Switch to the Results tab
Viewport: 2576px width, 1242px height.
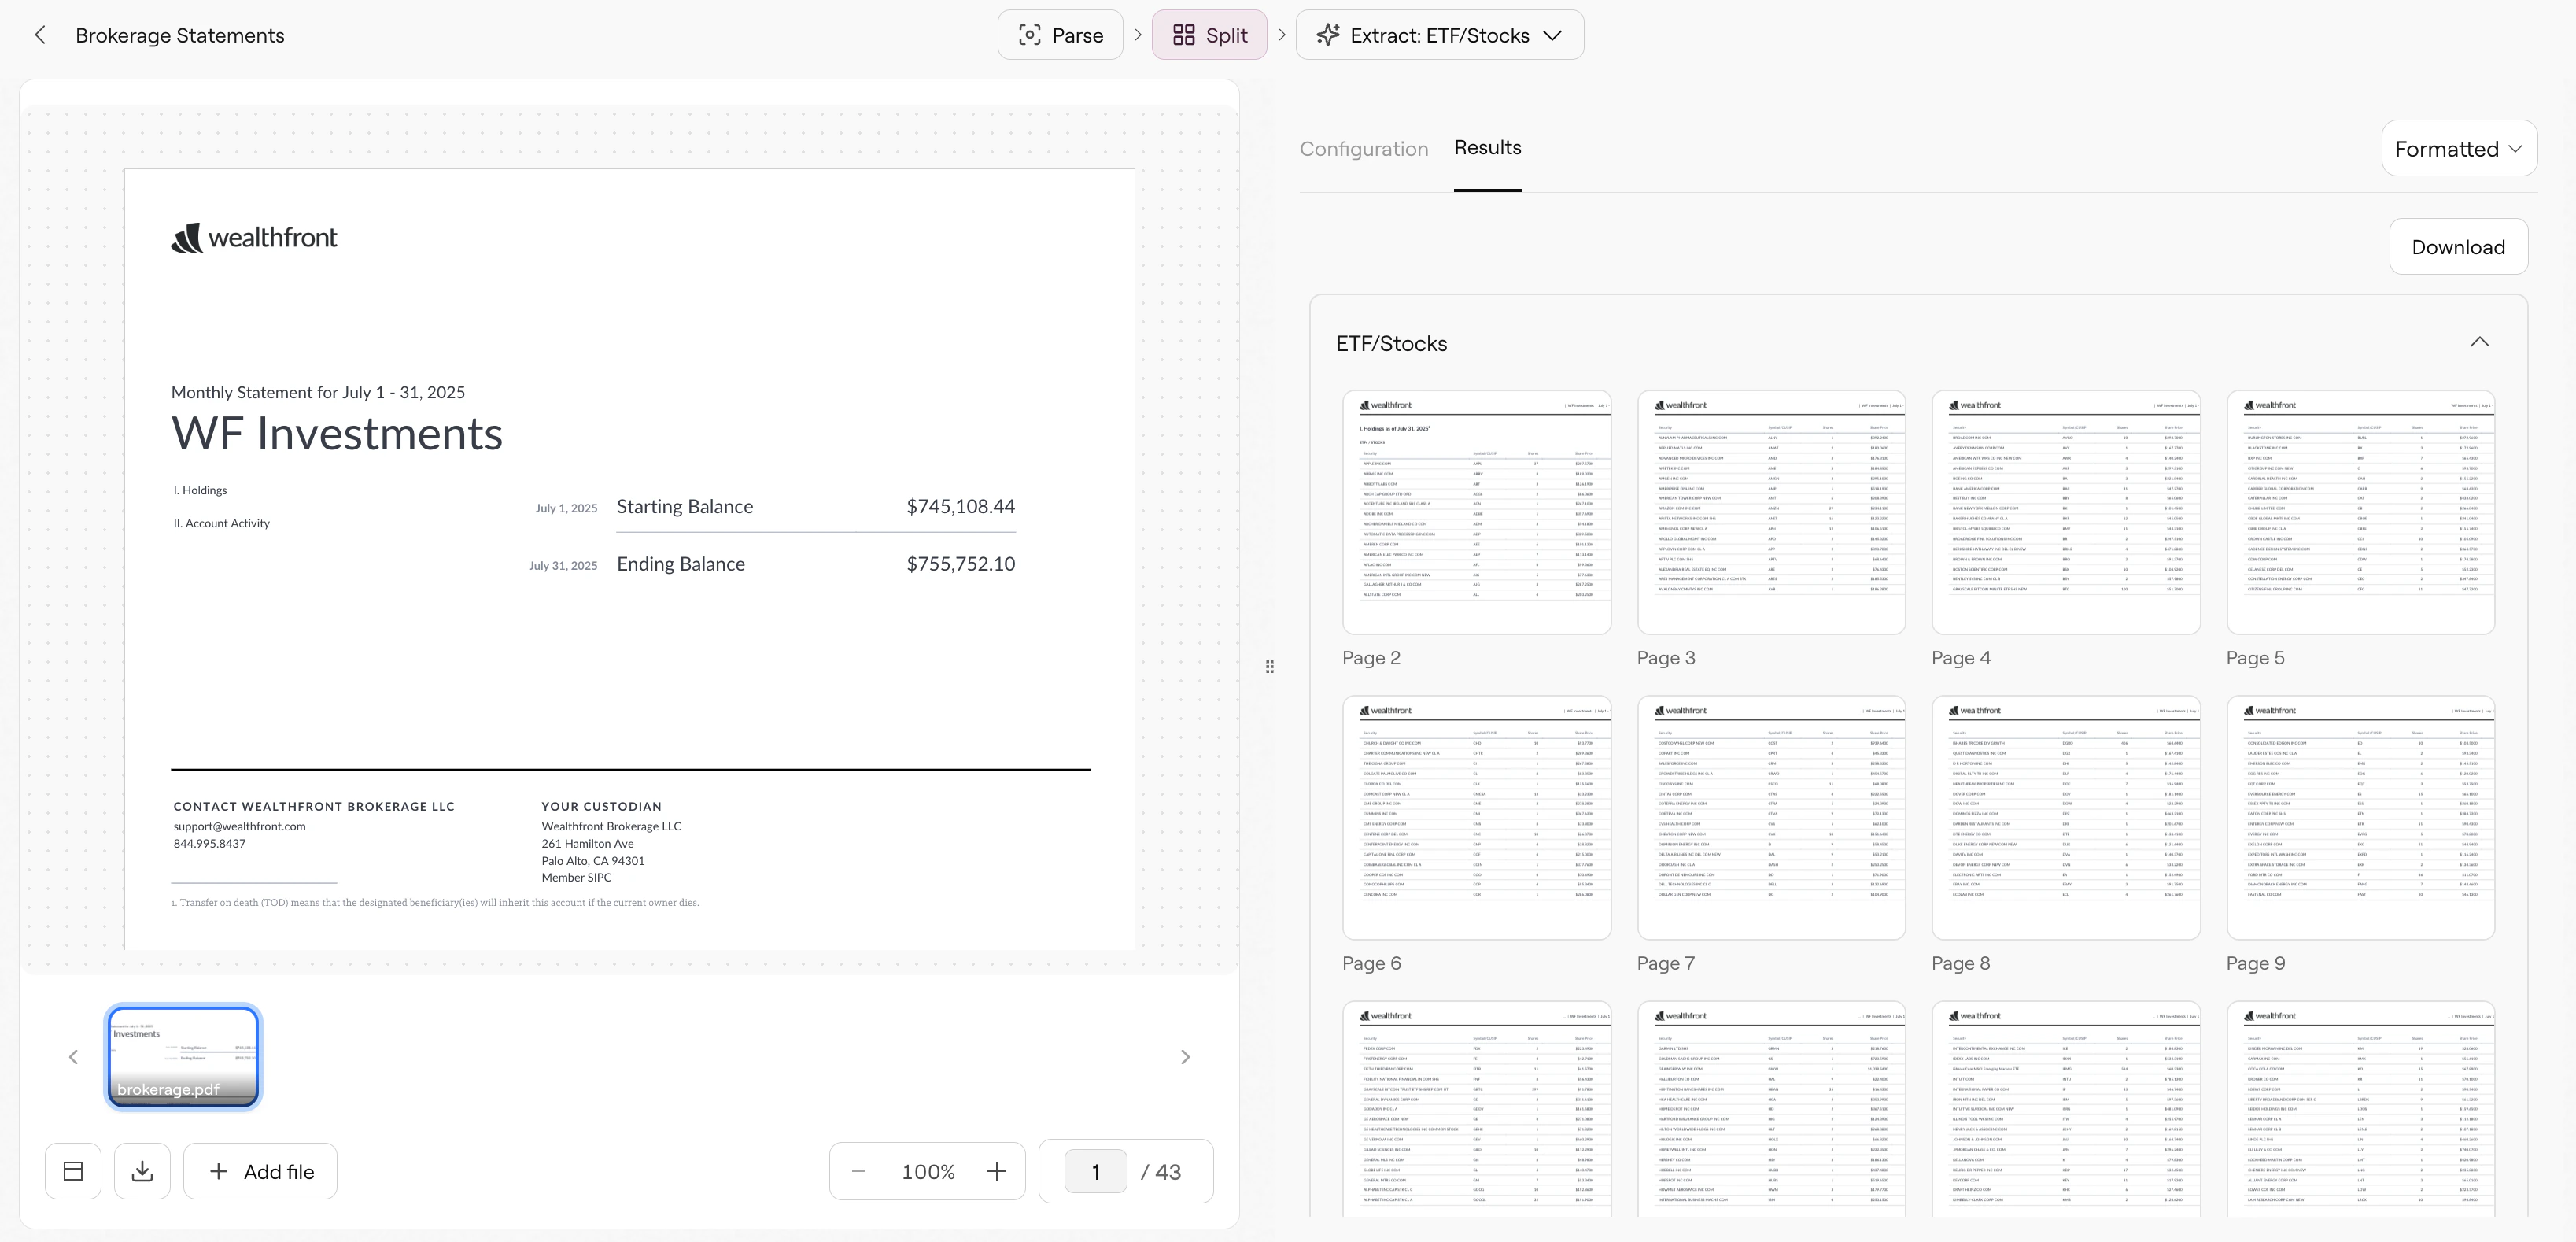[x=1487, y=148]
